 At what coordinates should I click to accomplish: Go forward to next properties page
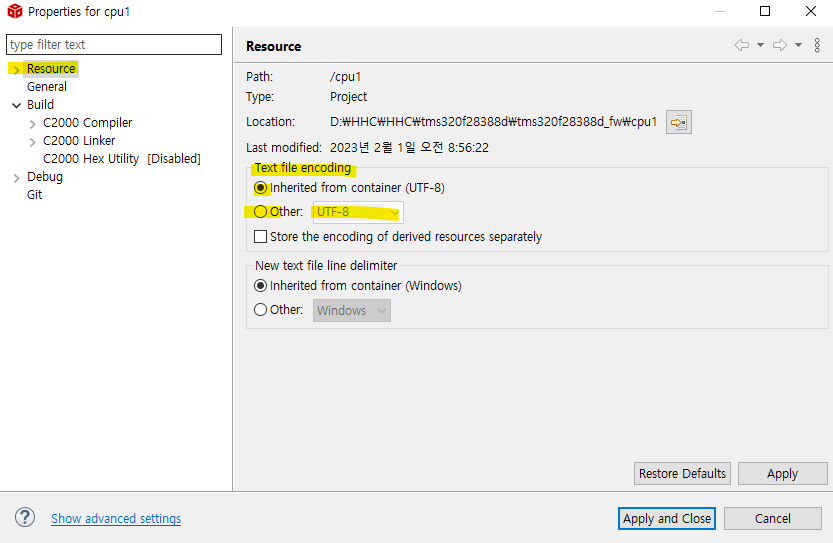779,46
